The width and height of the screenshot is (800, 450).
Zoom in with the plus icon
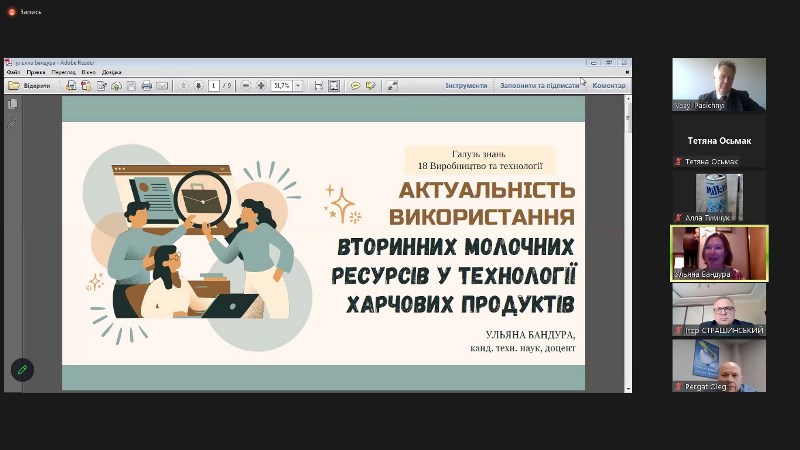pos(261,86)
